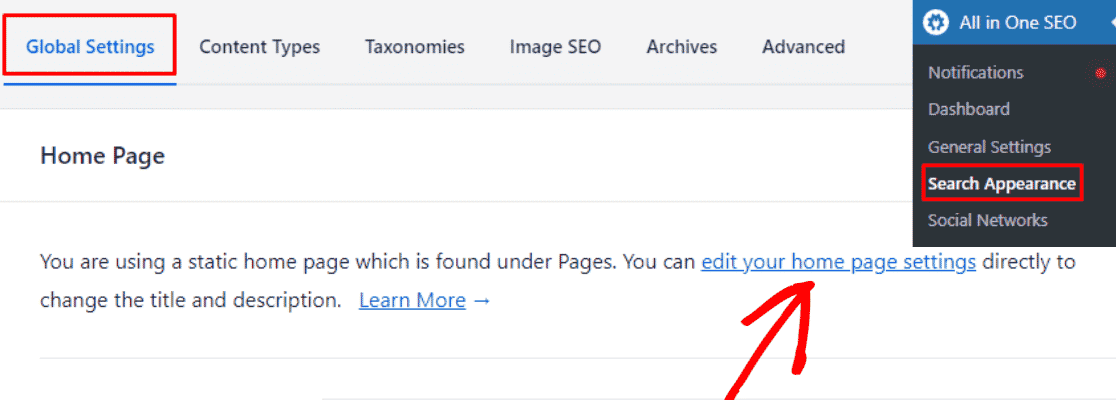Go to the Dashboard menu item
This screenshot has width=1116, height=400.
[969, 110]
